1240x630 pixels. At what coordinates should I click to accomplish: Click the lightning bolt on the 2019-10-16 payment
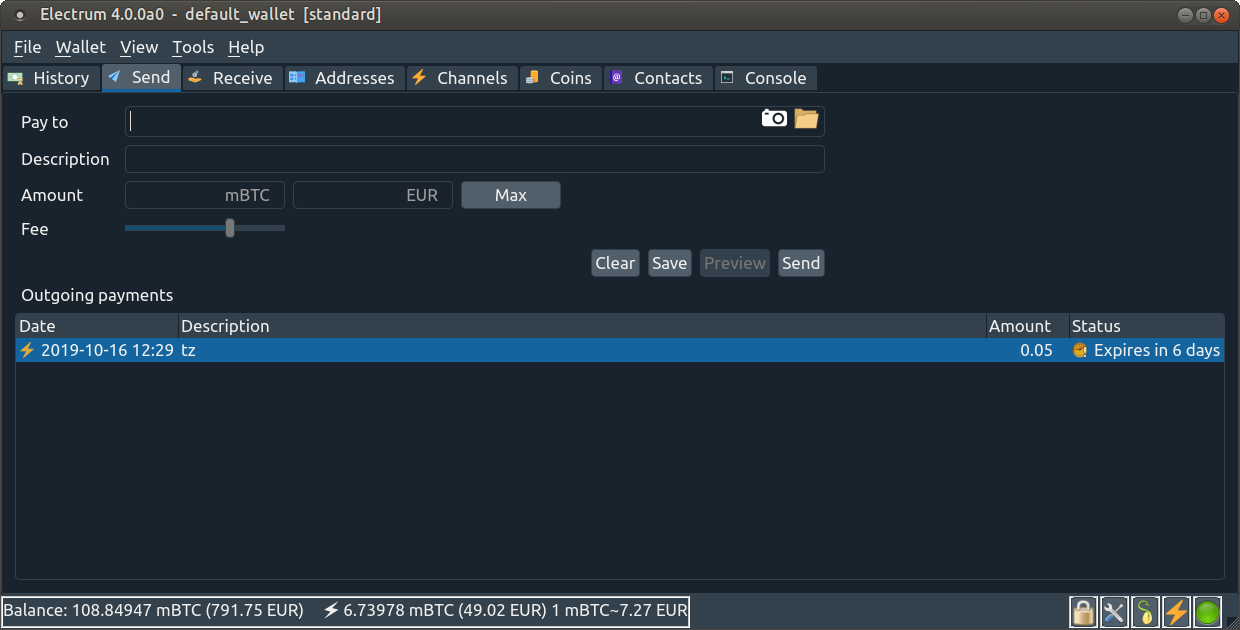(x=26, y=350)
